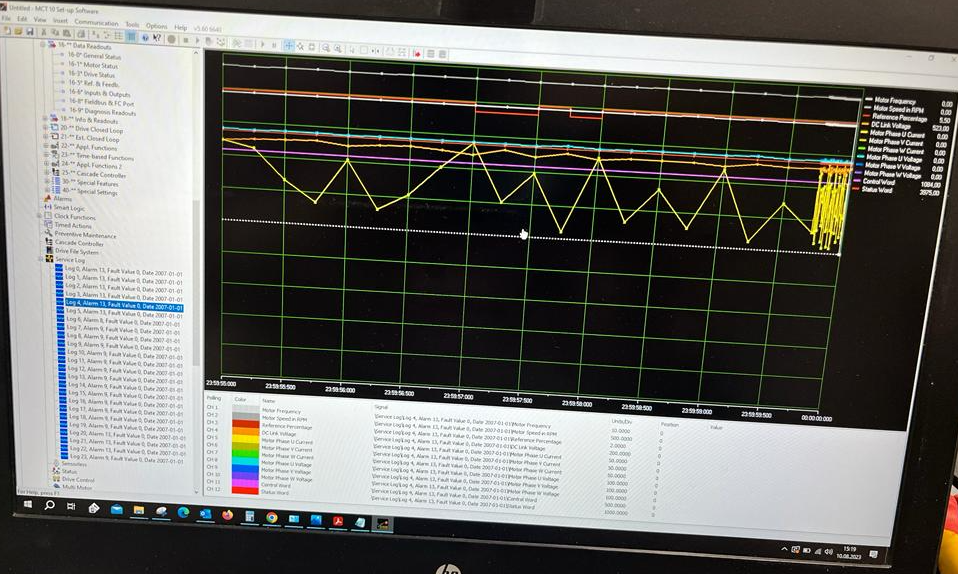
Task: Click the Preventive Maintenance wrench icon
Action: click(48, 234)
